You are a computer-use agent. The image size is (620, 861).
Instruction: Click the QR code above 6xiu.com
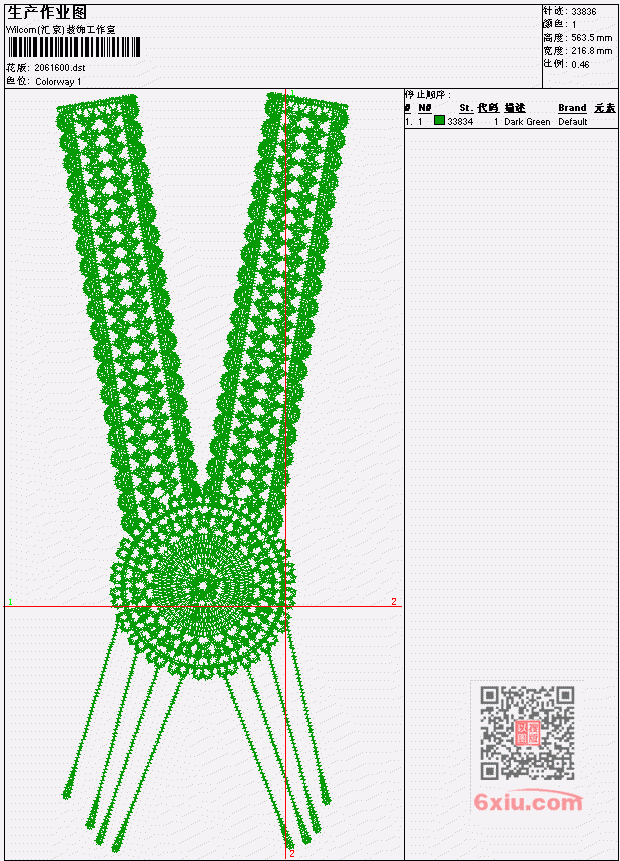[x=527, y=733]
